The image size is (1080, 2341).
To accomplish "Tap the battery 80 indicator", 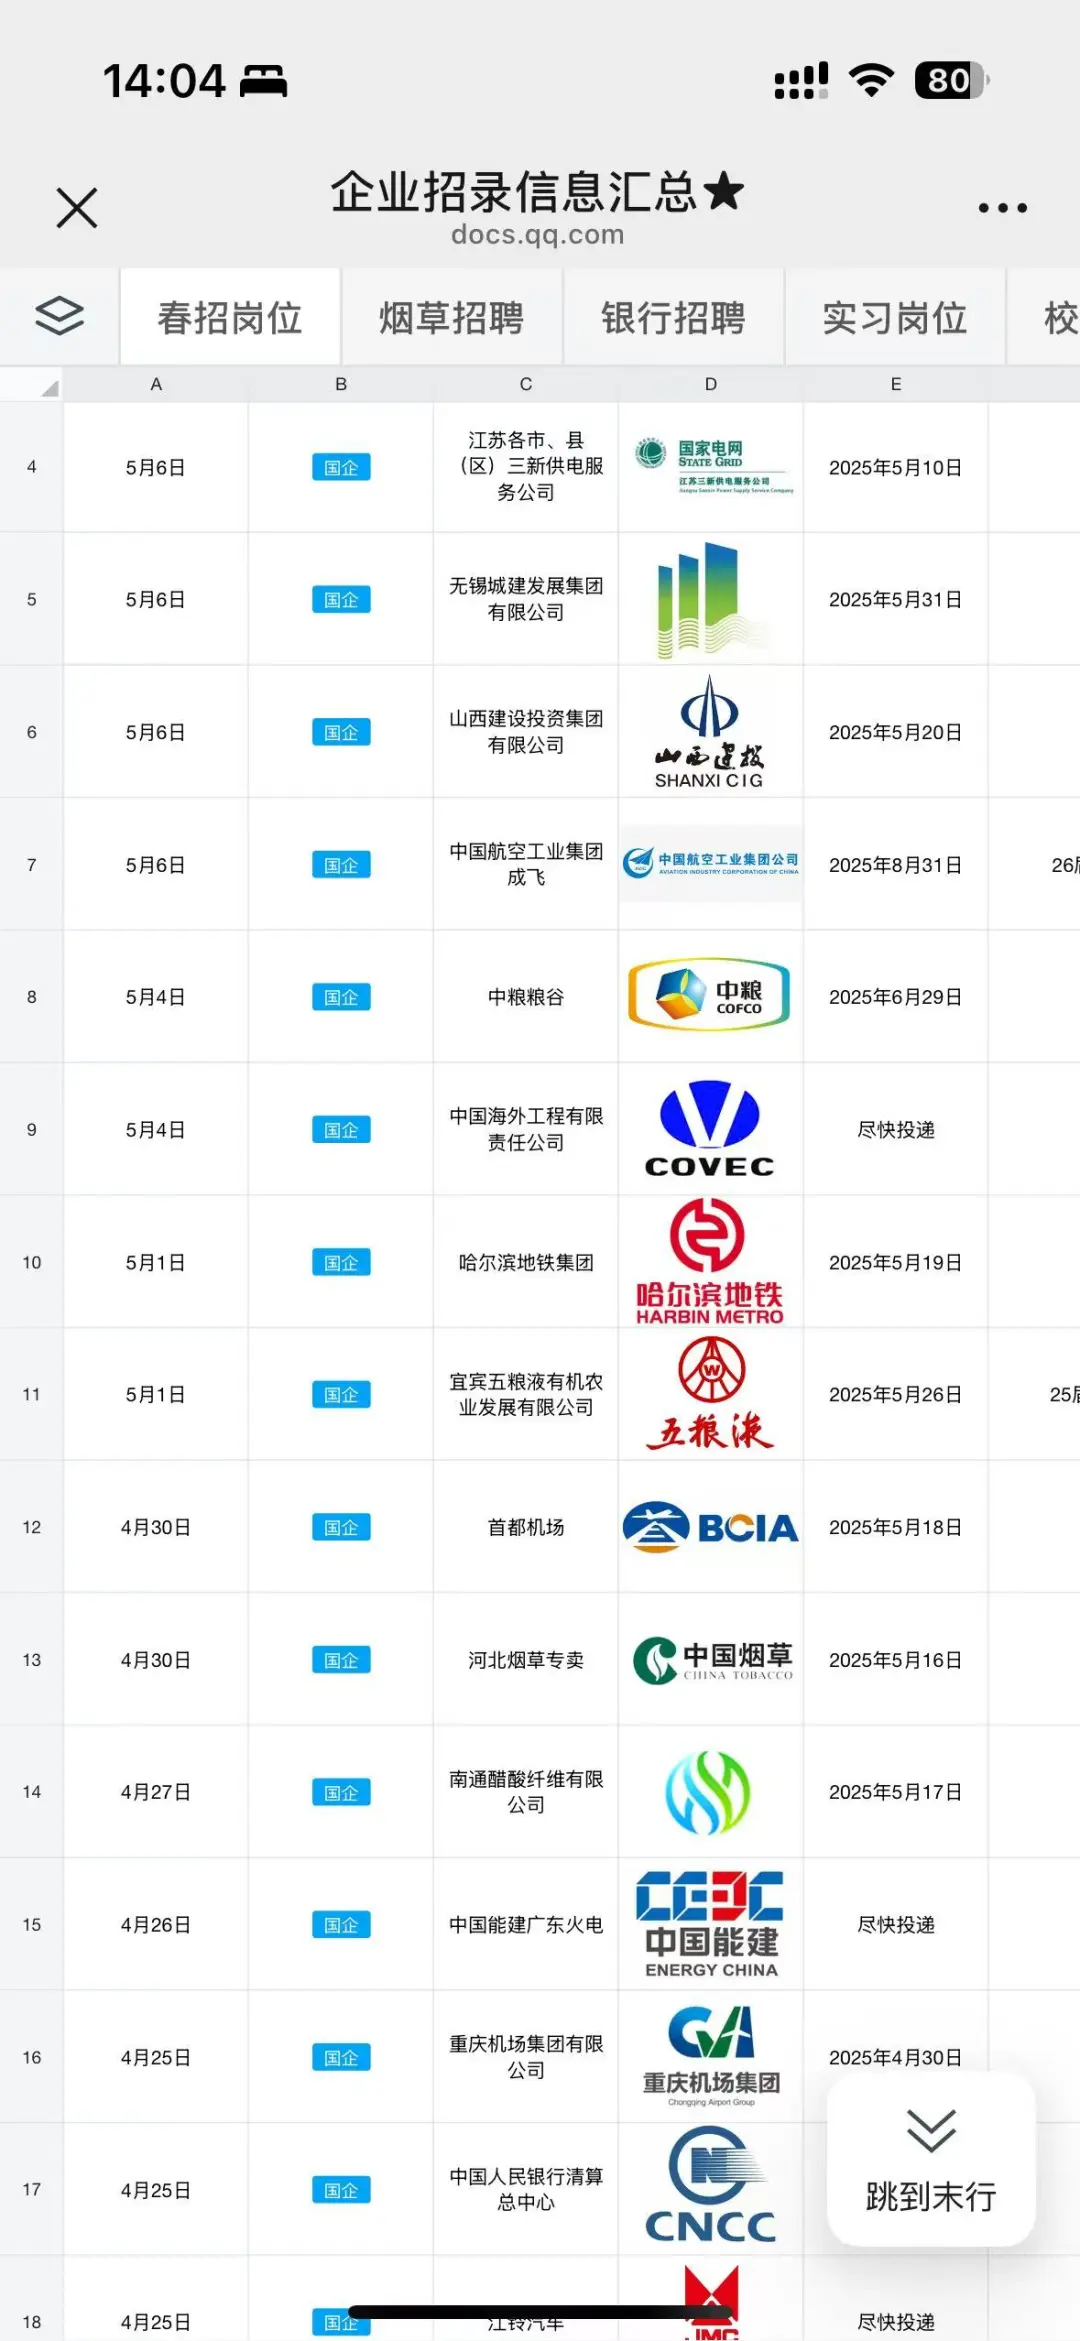I will pos(952,80).
